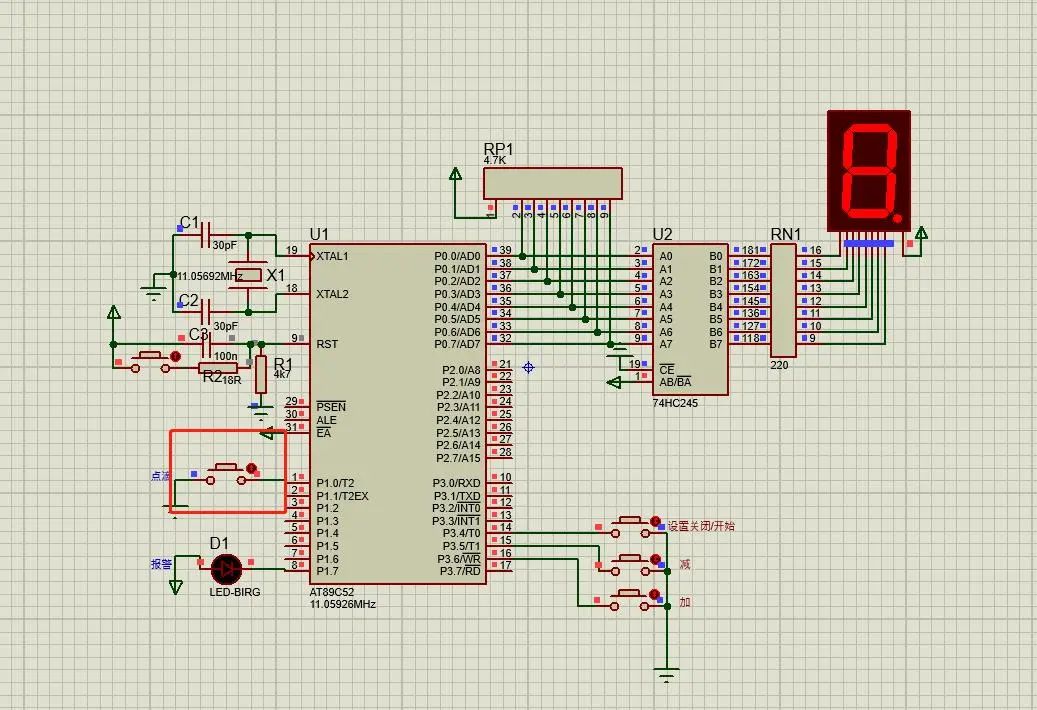
Task: Click the power arrow above RP1
Action: pos(455,172)
